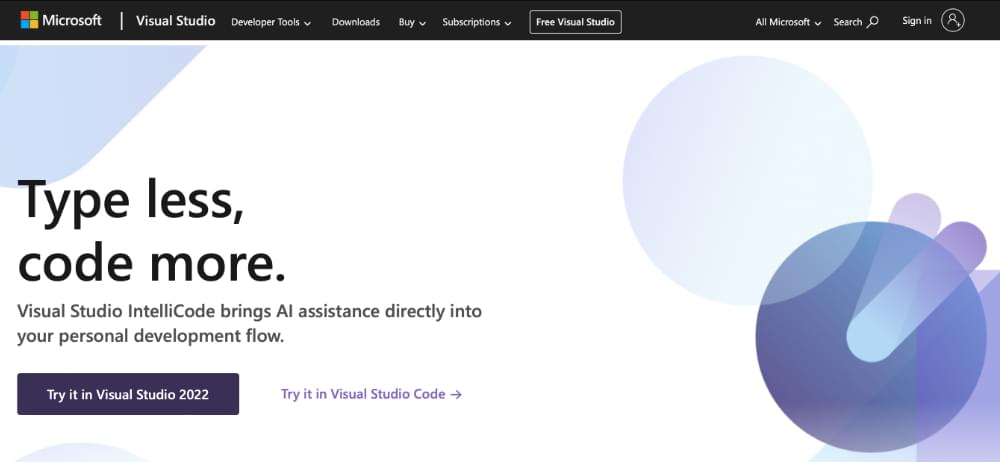
Task: Click the Search magnifier icon
Action: (x=873, y=22)
